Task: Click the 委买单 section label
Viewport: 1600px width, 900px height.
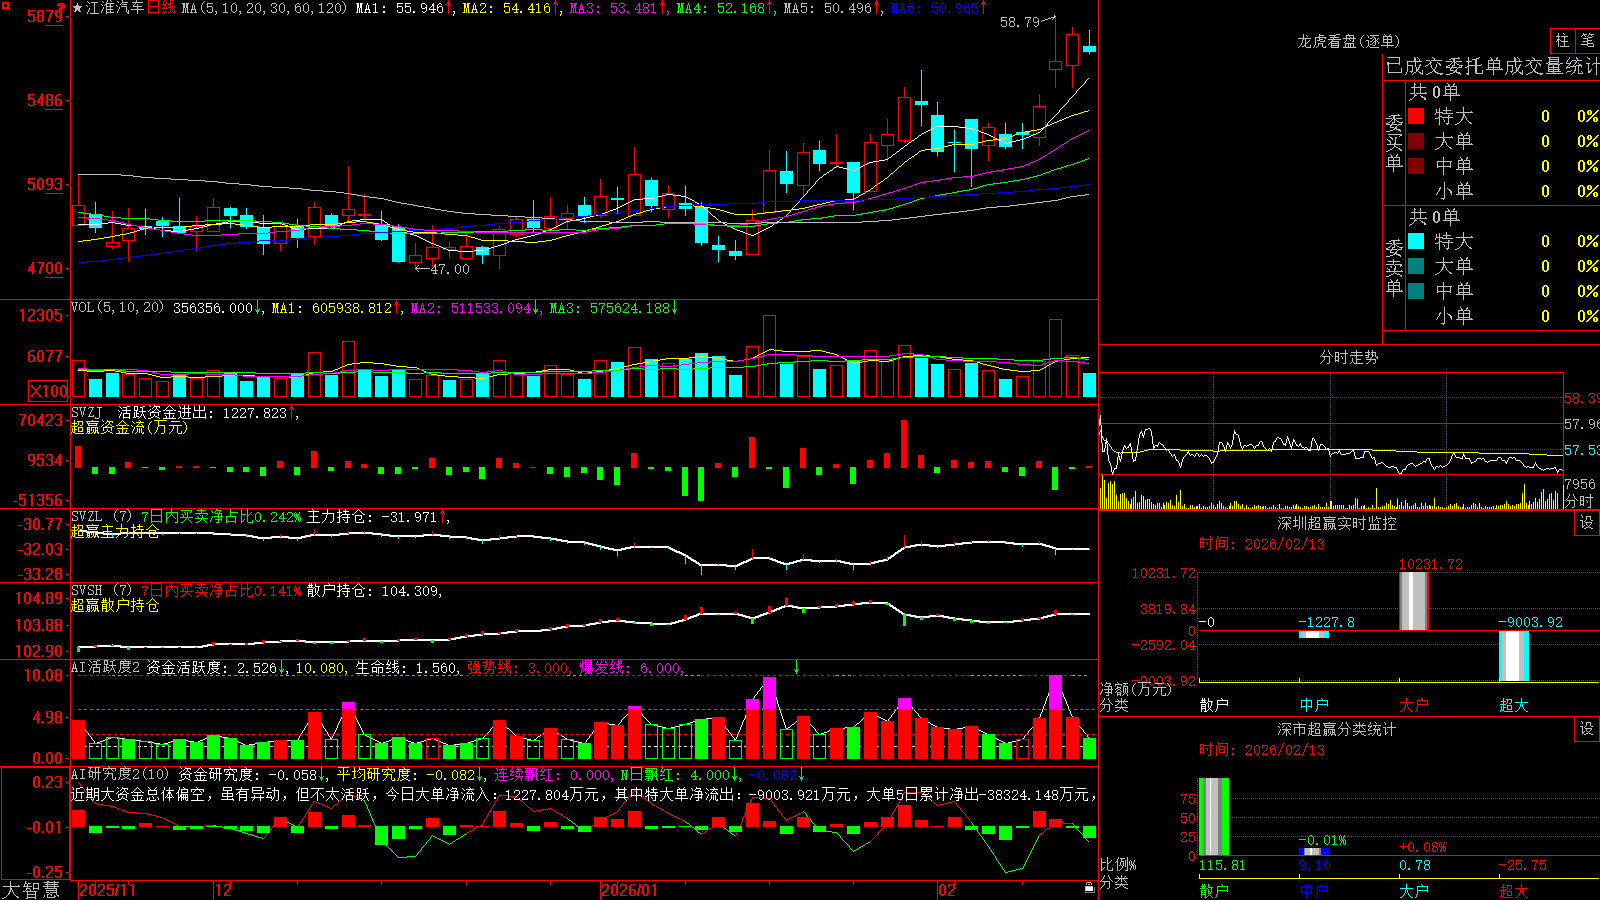Action: coord(1394,142)
